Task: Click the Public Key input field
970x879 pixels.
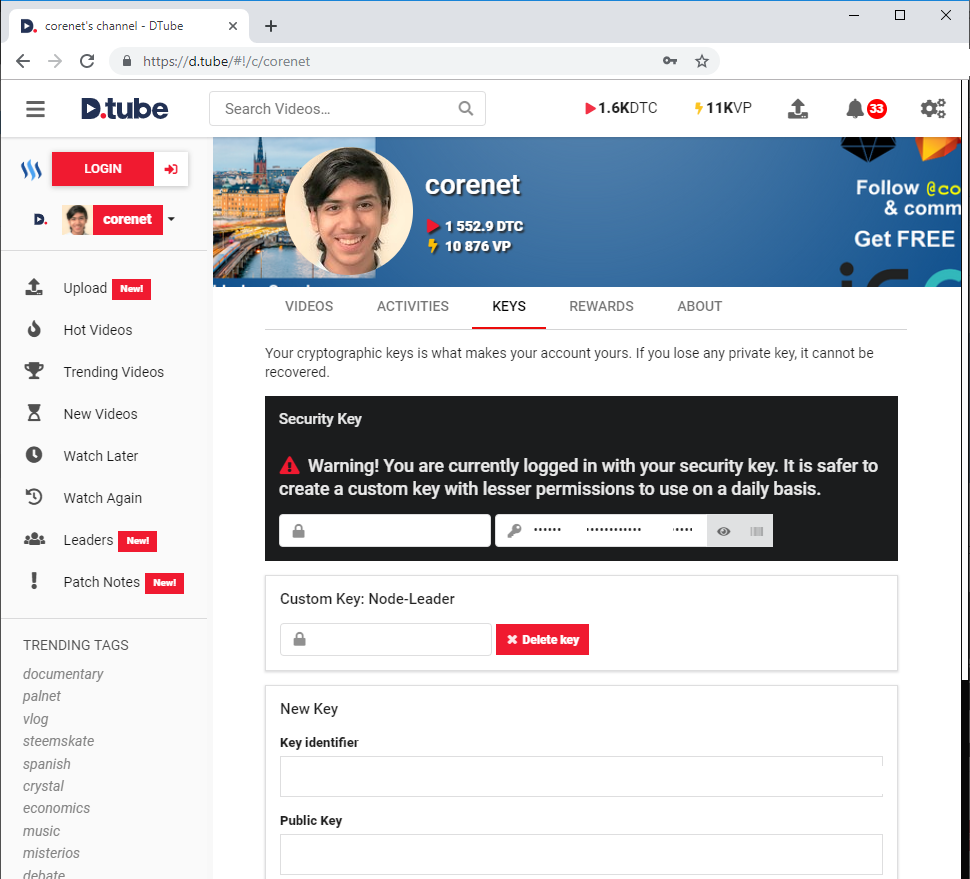Action: [581, 854]
